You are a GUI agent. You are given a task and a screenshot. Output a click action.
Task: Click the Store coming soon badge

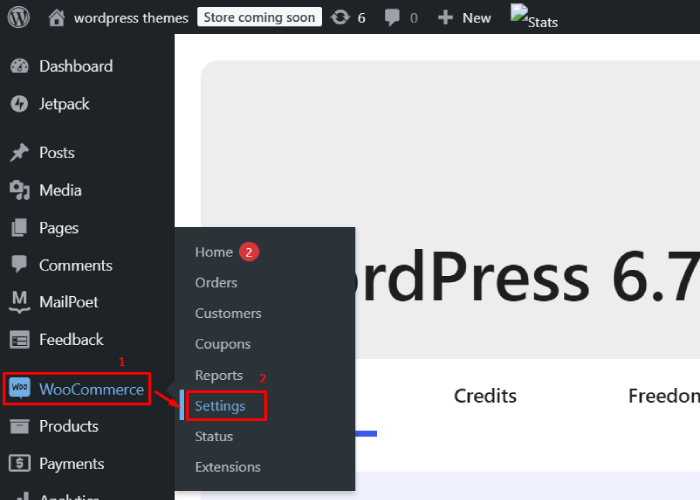pyautogui.click(x=259, y=18)
